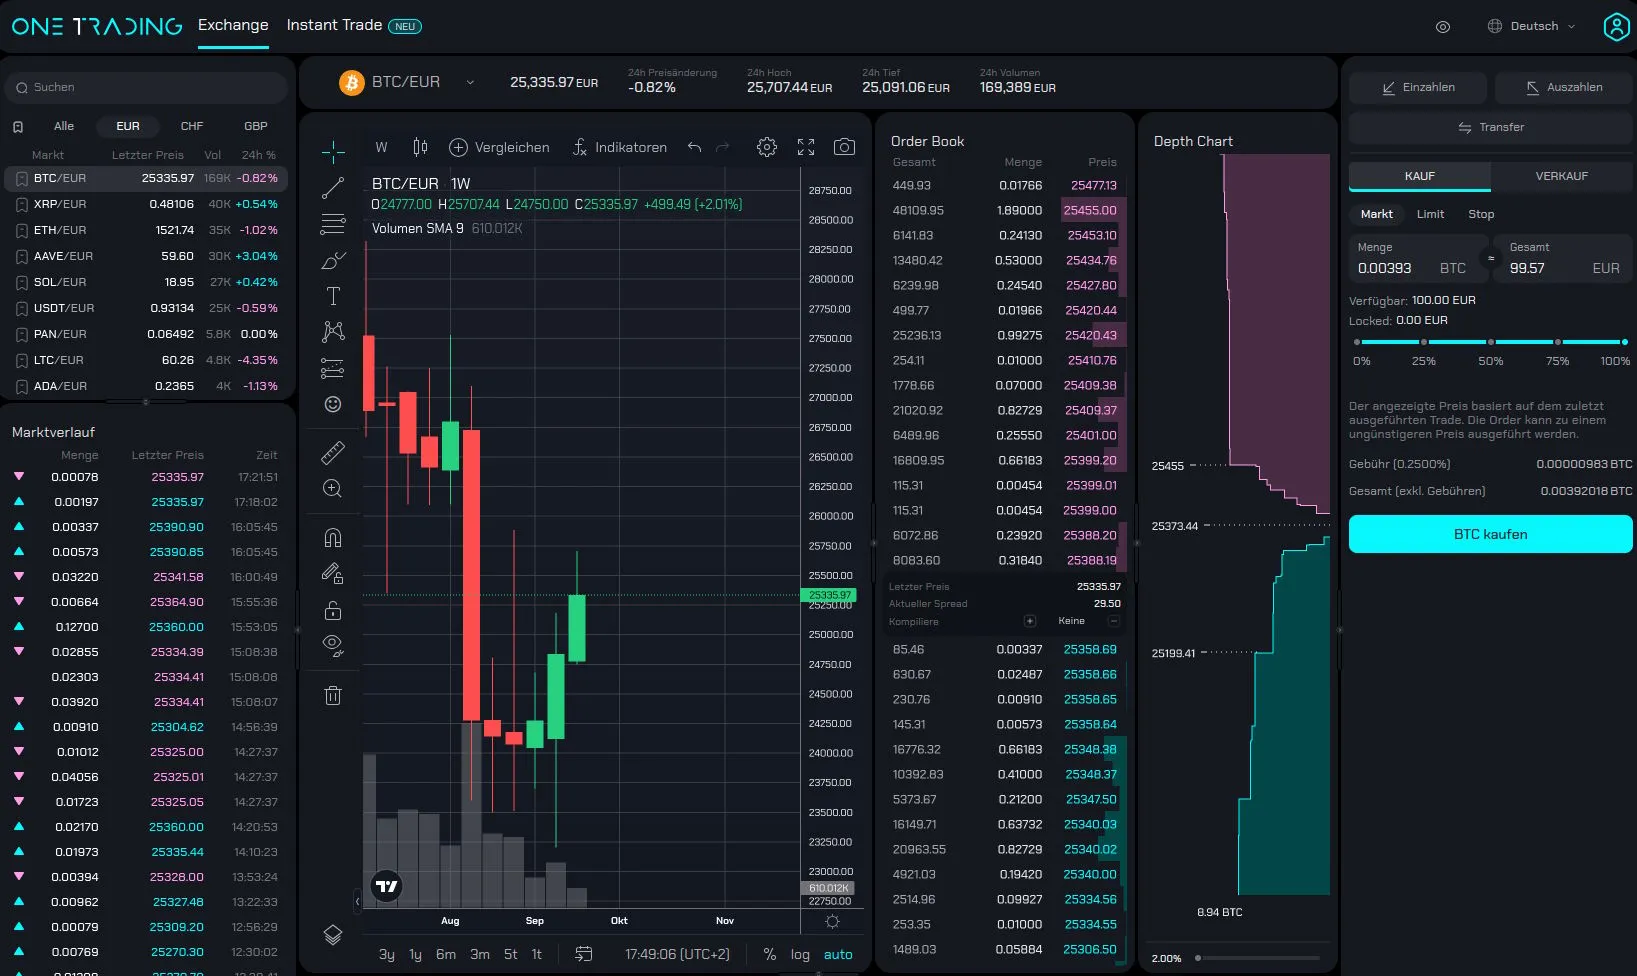This screenshot has height=976, width=1637.
Task: Click the Suchen search field
Action: click(145, 87)
